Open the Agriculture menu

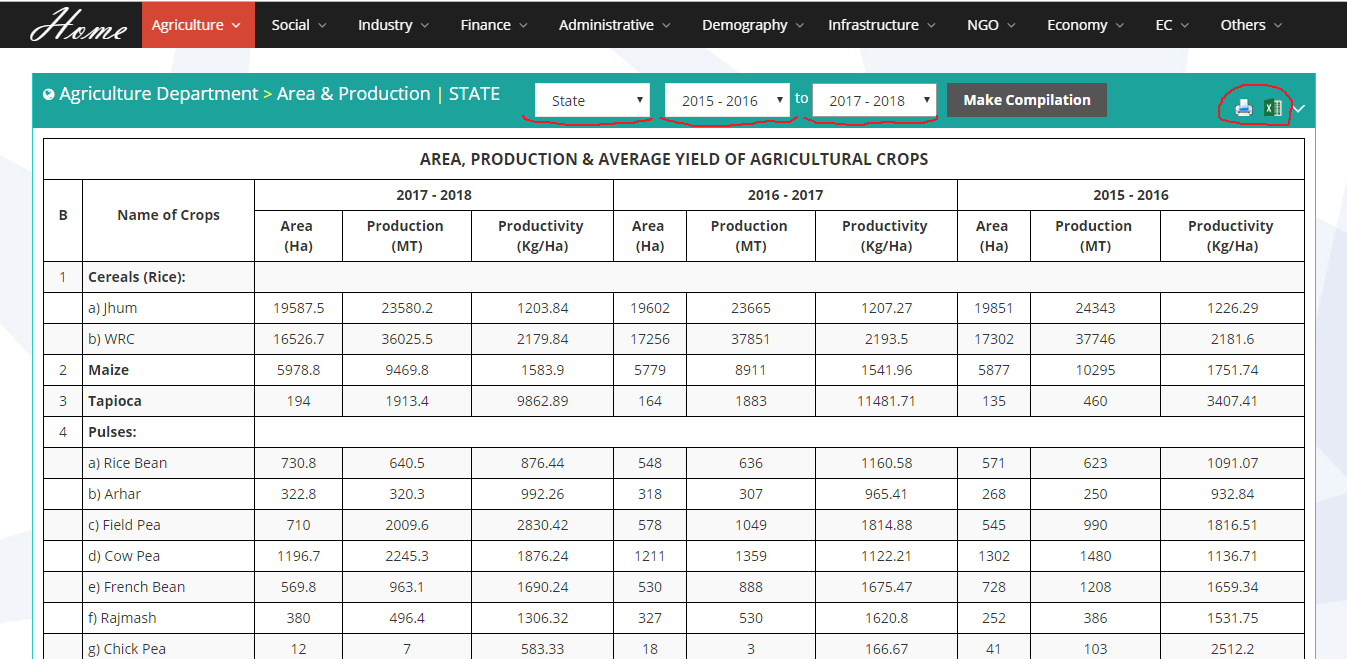[197, 25]
